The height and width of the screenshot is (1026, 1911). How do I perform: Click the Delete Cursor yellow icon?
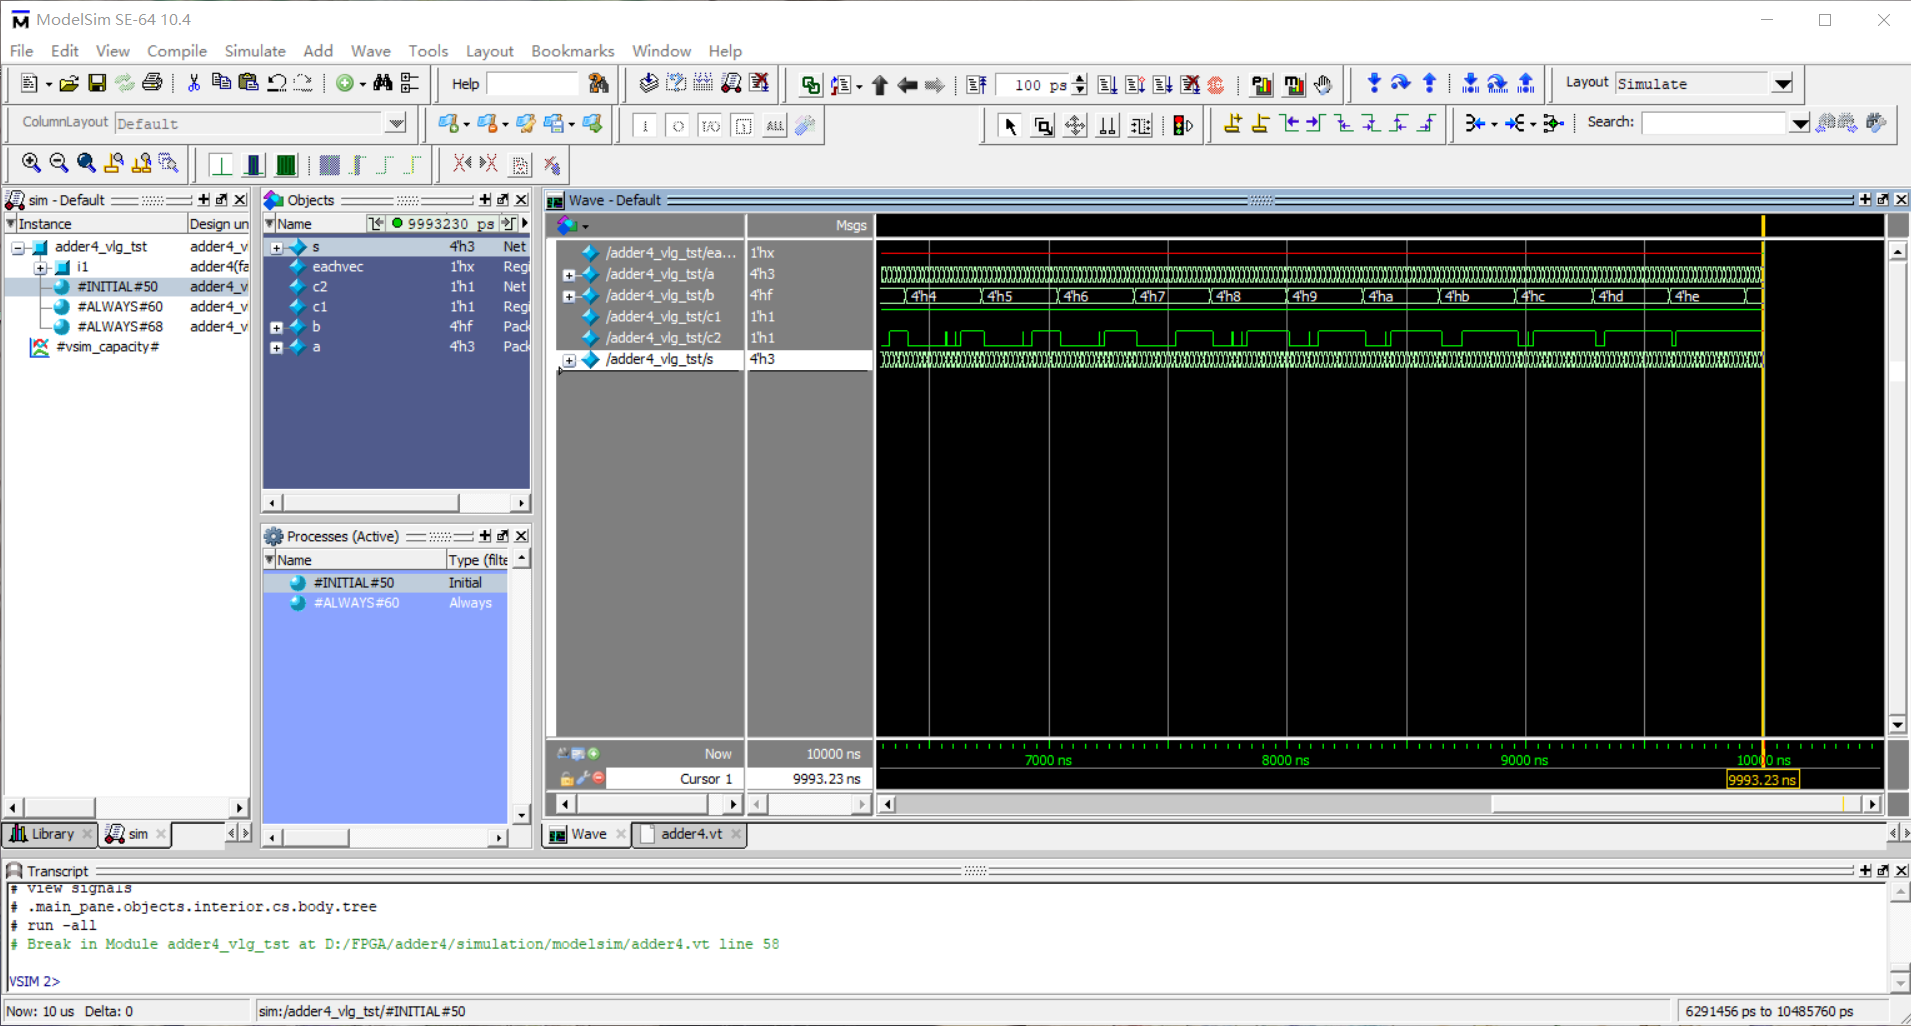[1261, 124]
